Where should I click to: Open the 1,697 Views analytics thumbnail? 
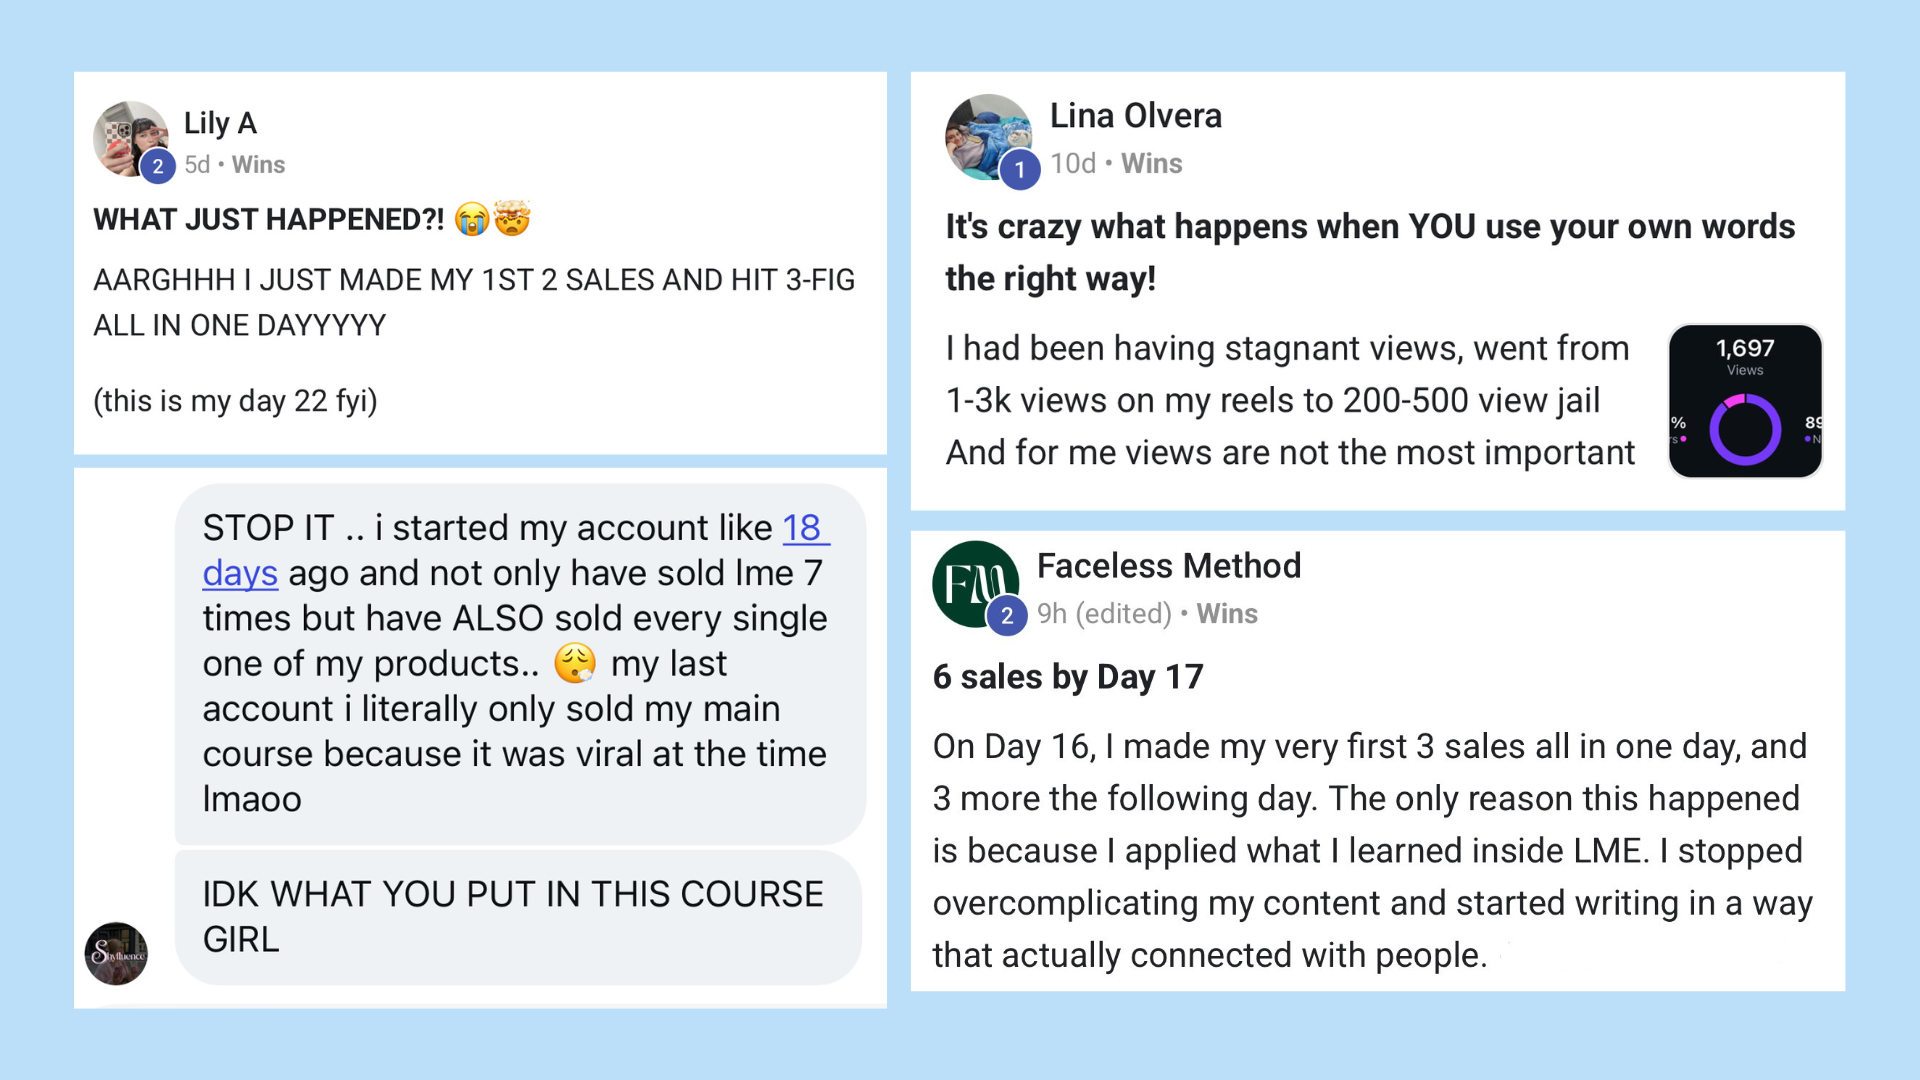(x=1745, y=400)
